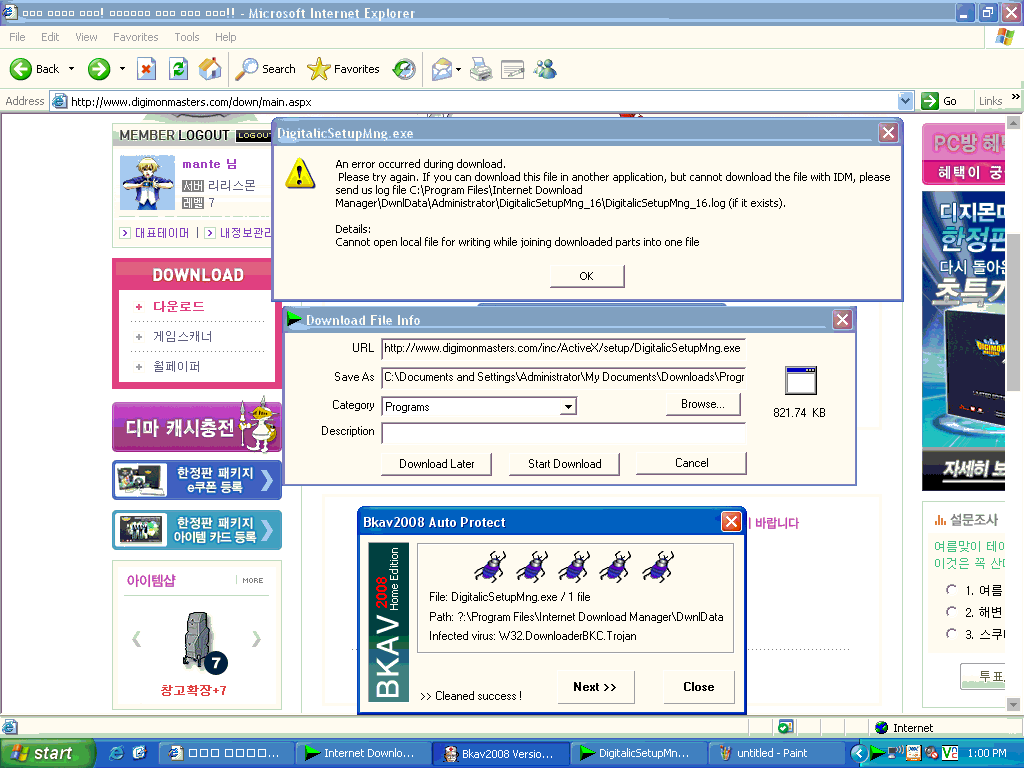
Task: Click the page icon in address bar
Action: (x=59, y=101)
